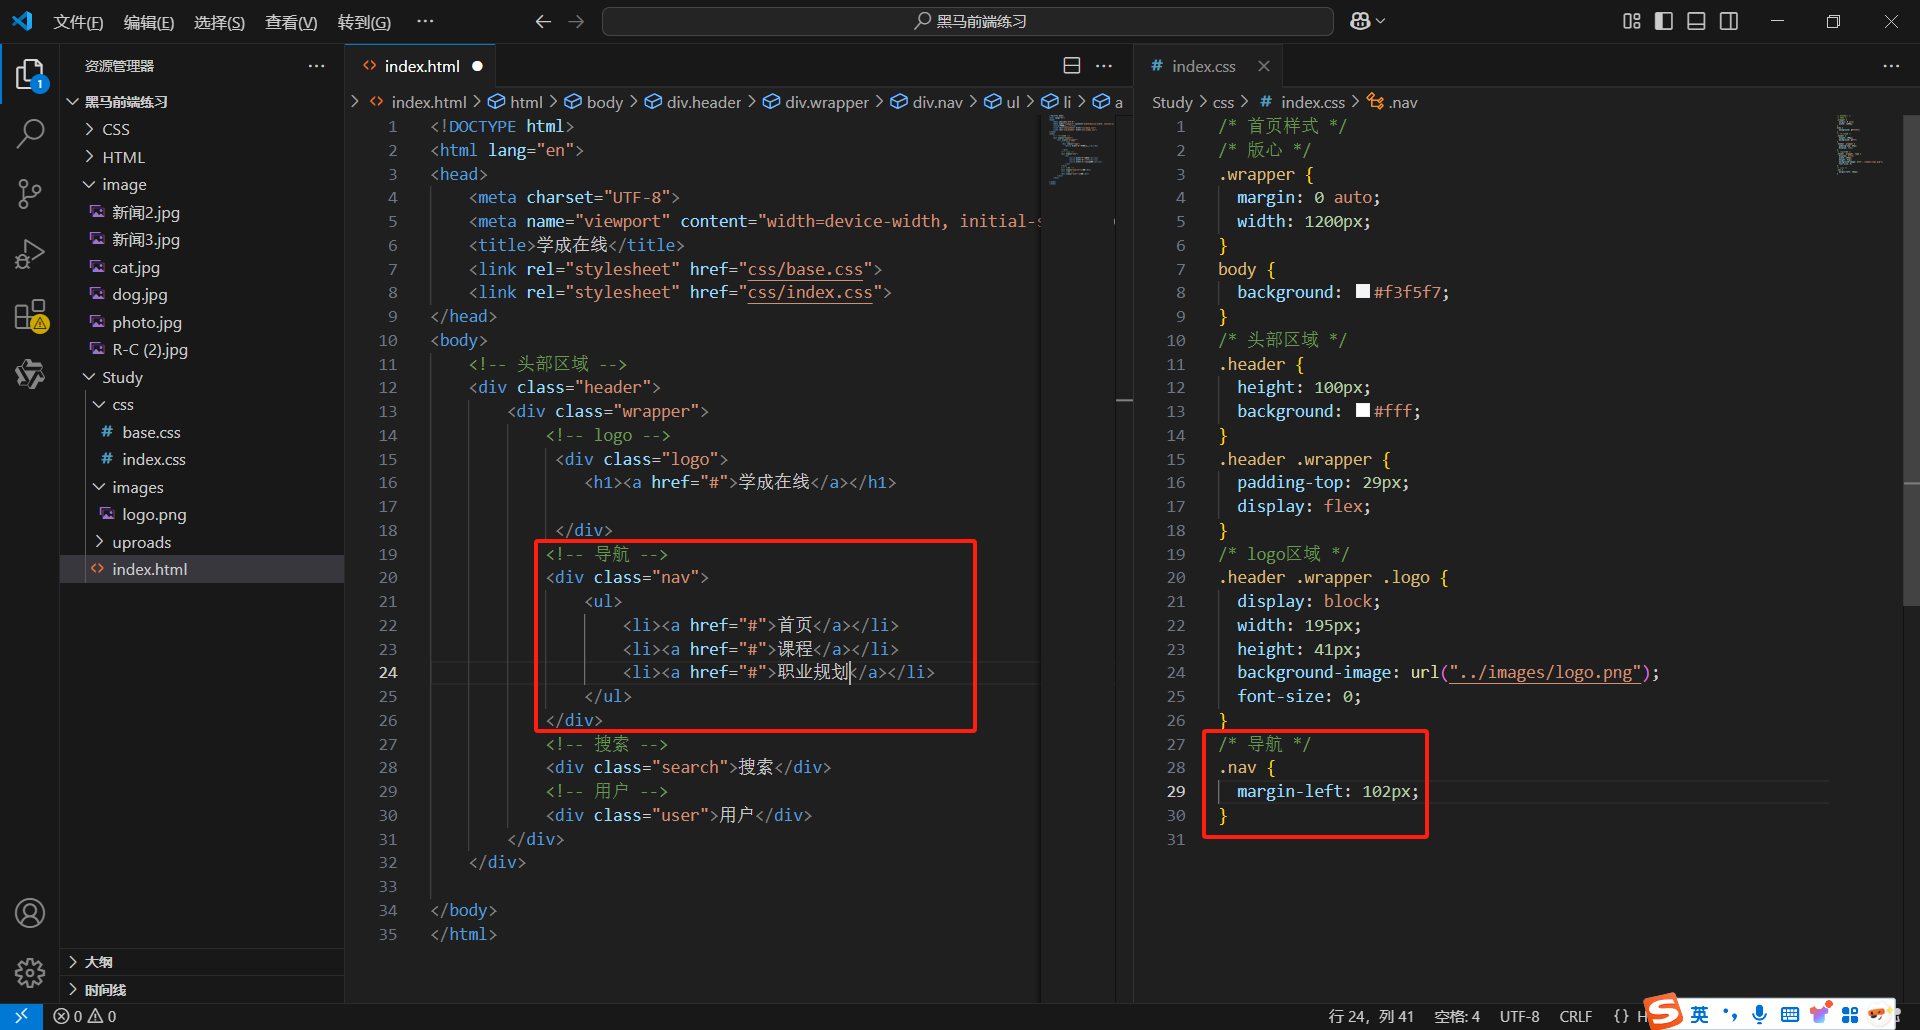This screenshot has height=1030, width=1920.
Task: Open the Manage gear settings
Action: (30, 972)
